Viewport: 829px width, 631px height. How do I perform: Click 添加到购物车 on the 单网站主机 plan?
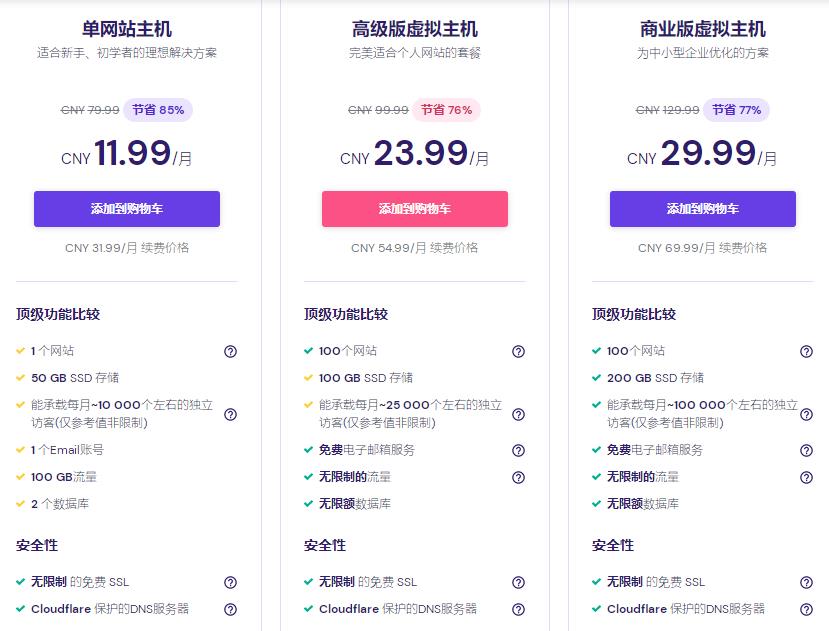[126, 208]
